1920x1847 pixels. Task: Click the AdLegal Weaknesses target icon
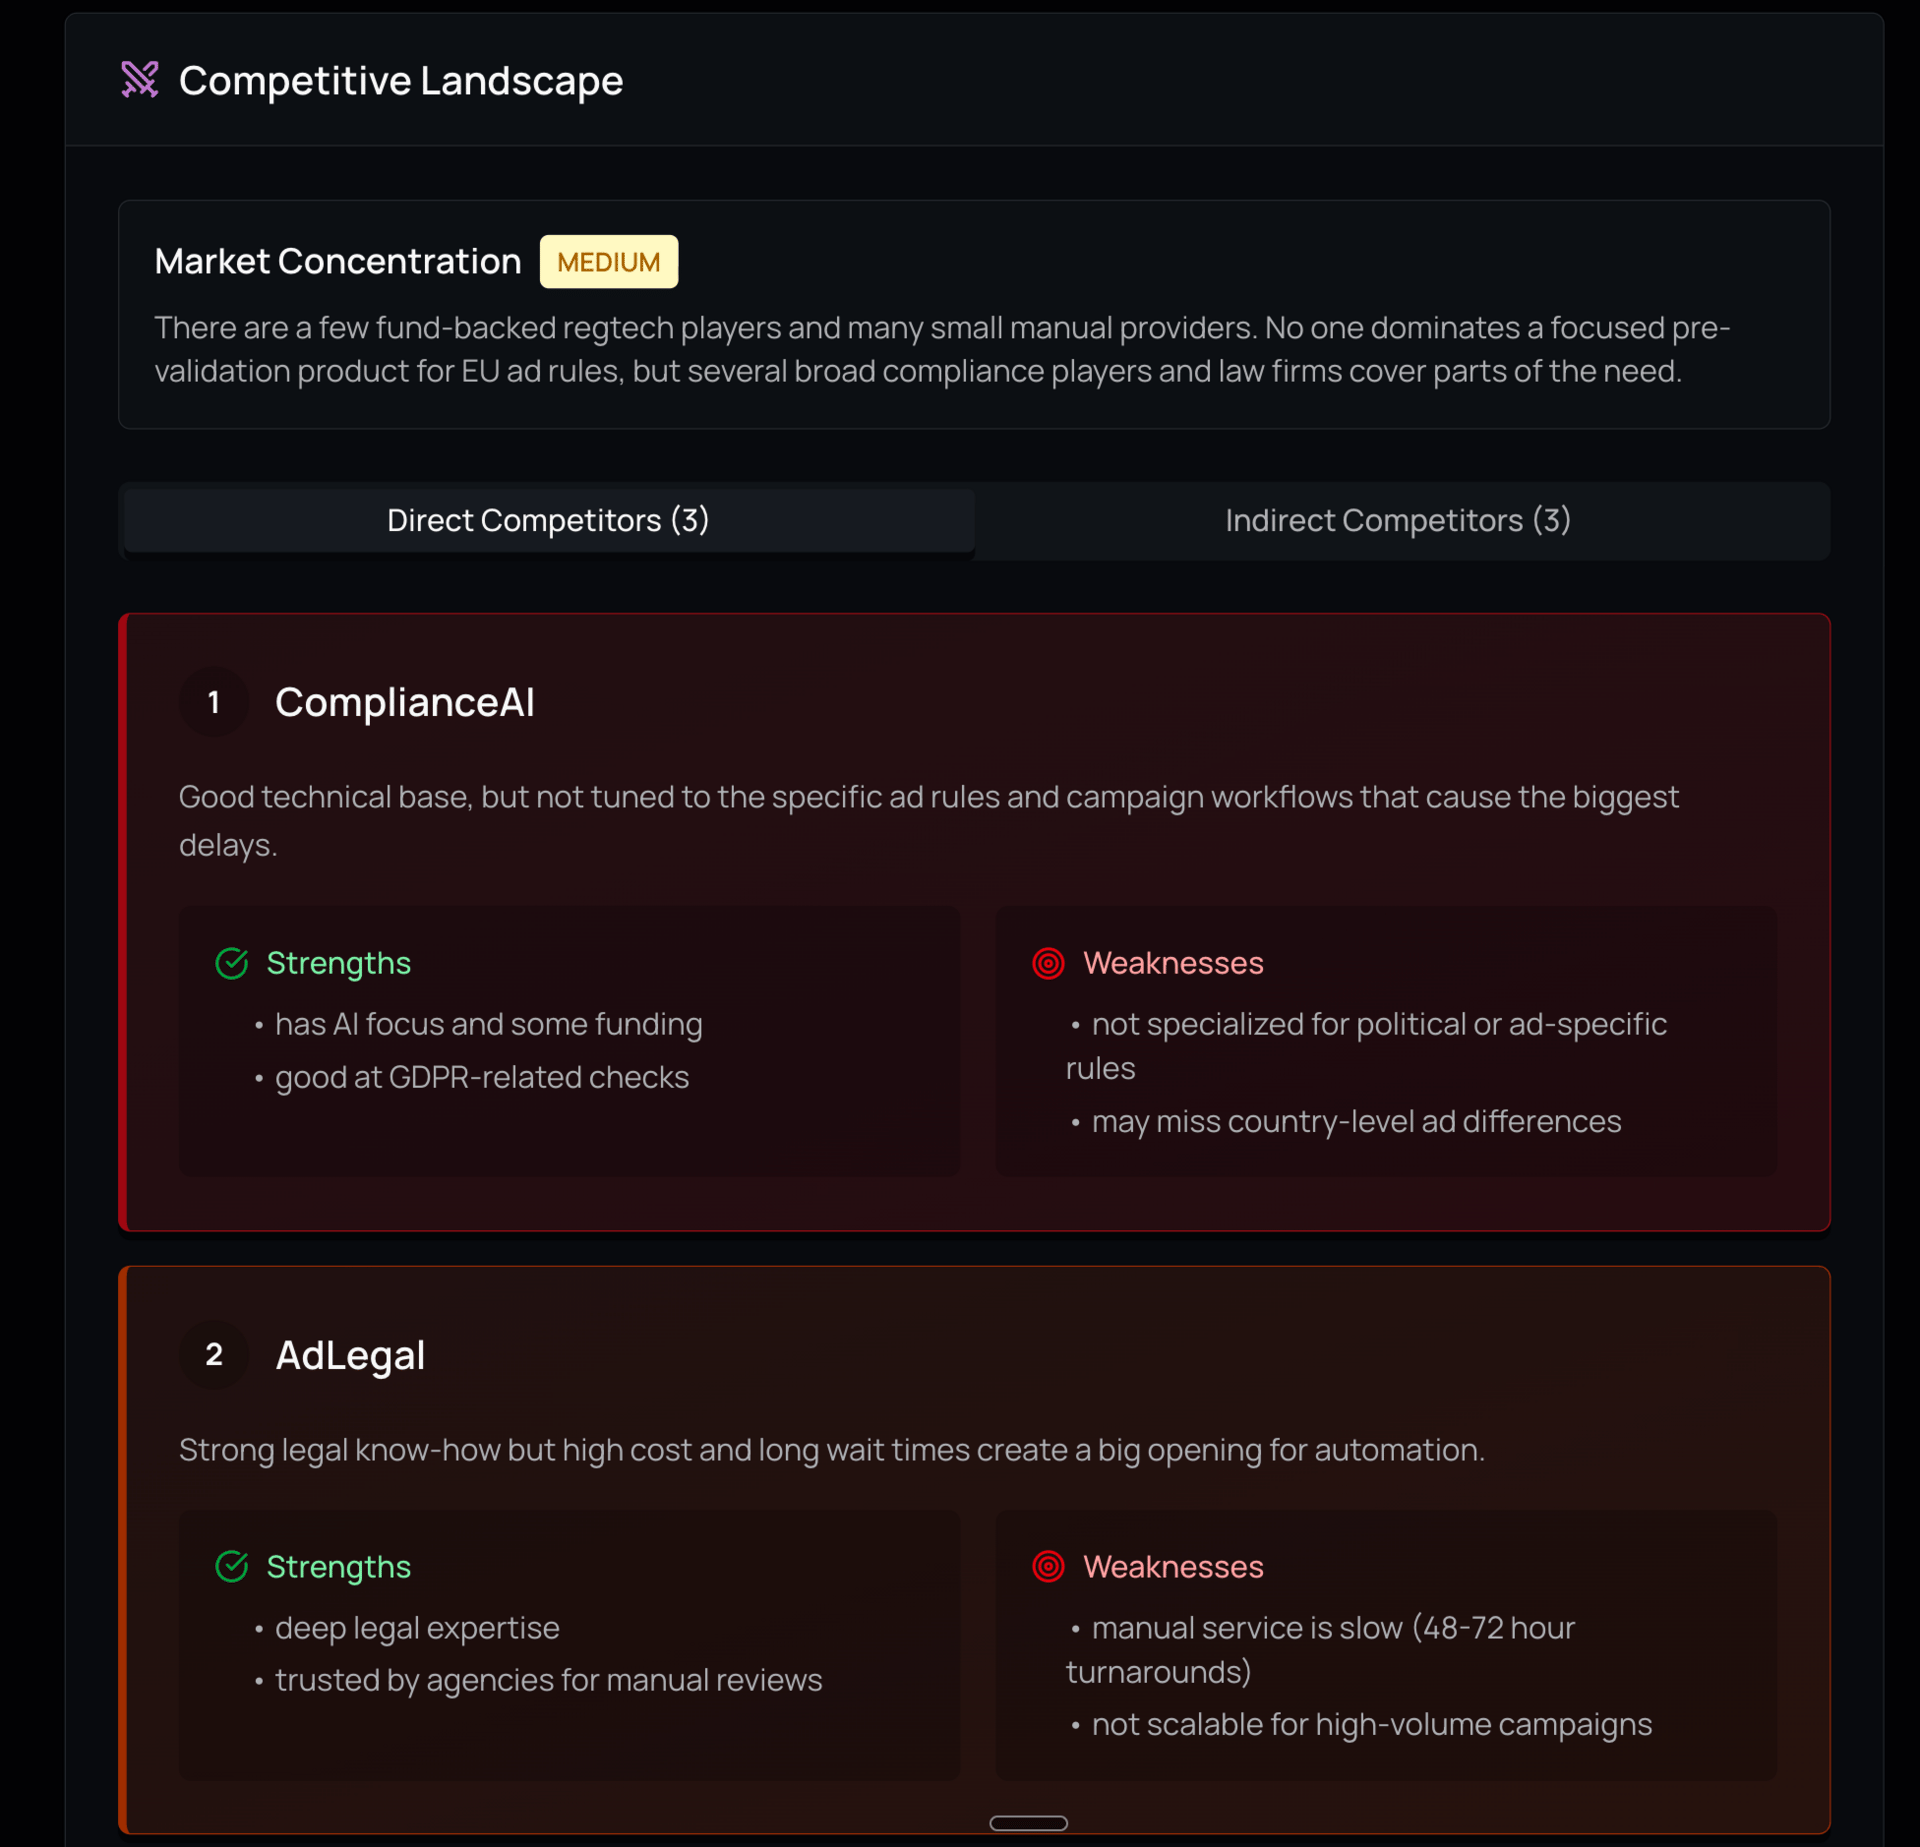click(1048, 1566)
